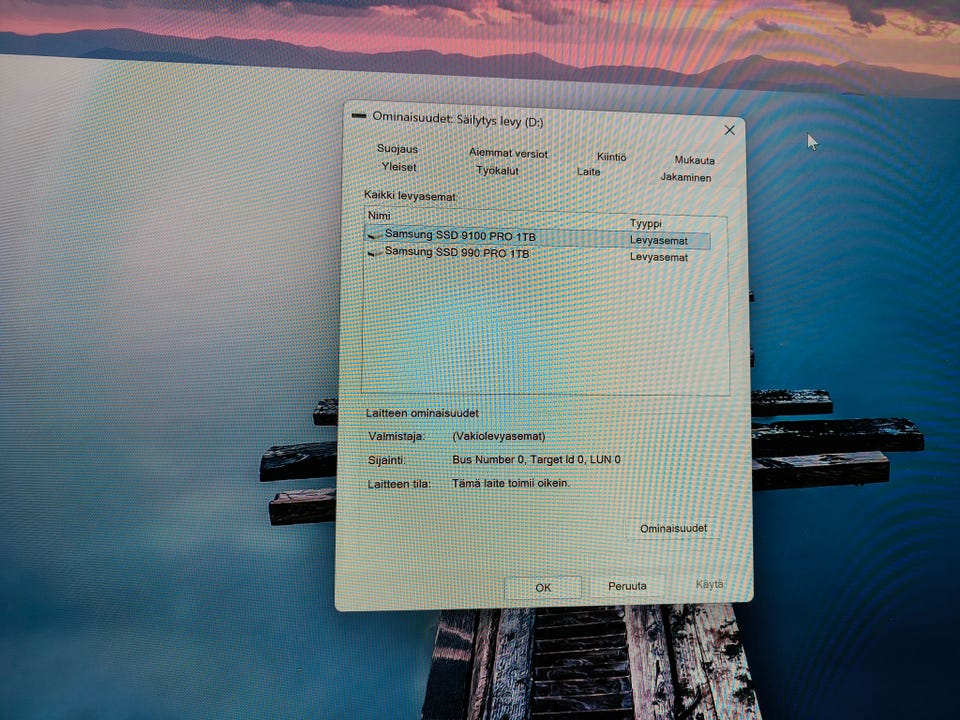Screen dimensions: 960x720
Task: Click the Nimi column header
Action: (379, 216)
